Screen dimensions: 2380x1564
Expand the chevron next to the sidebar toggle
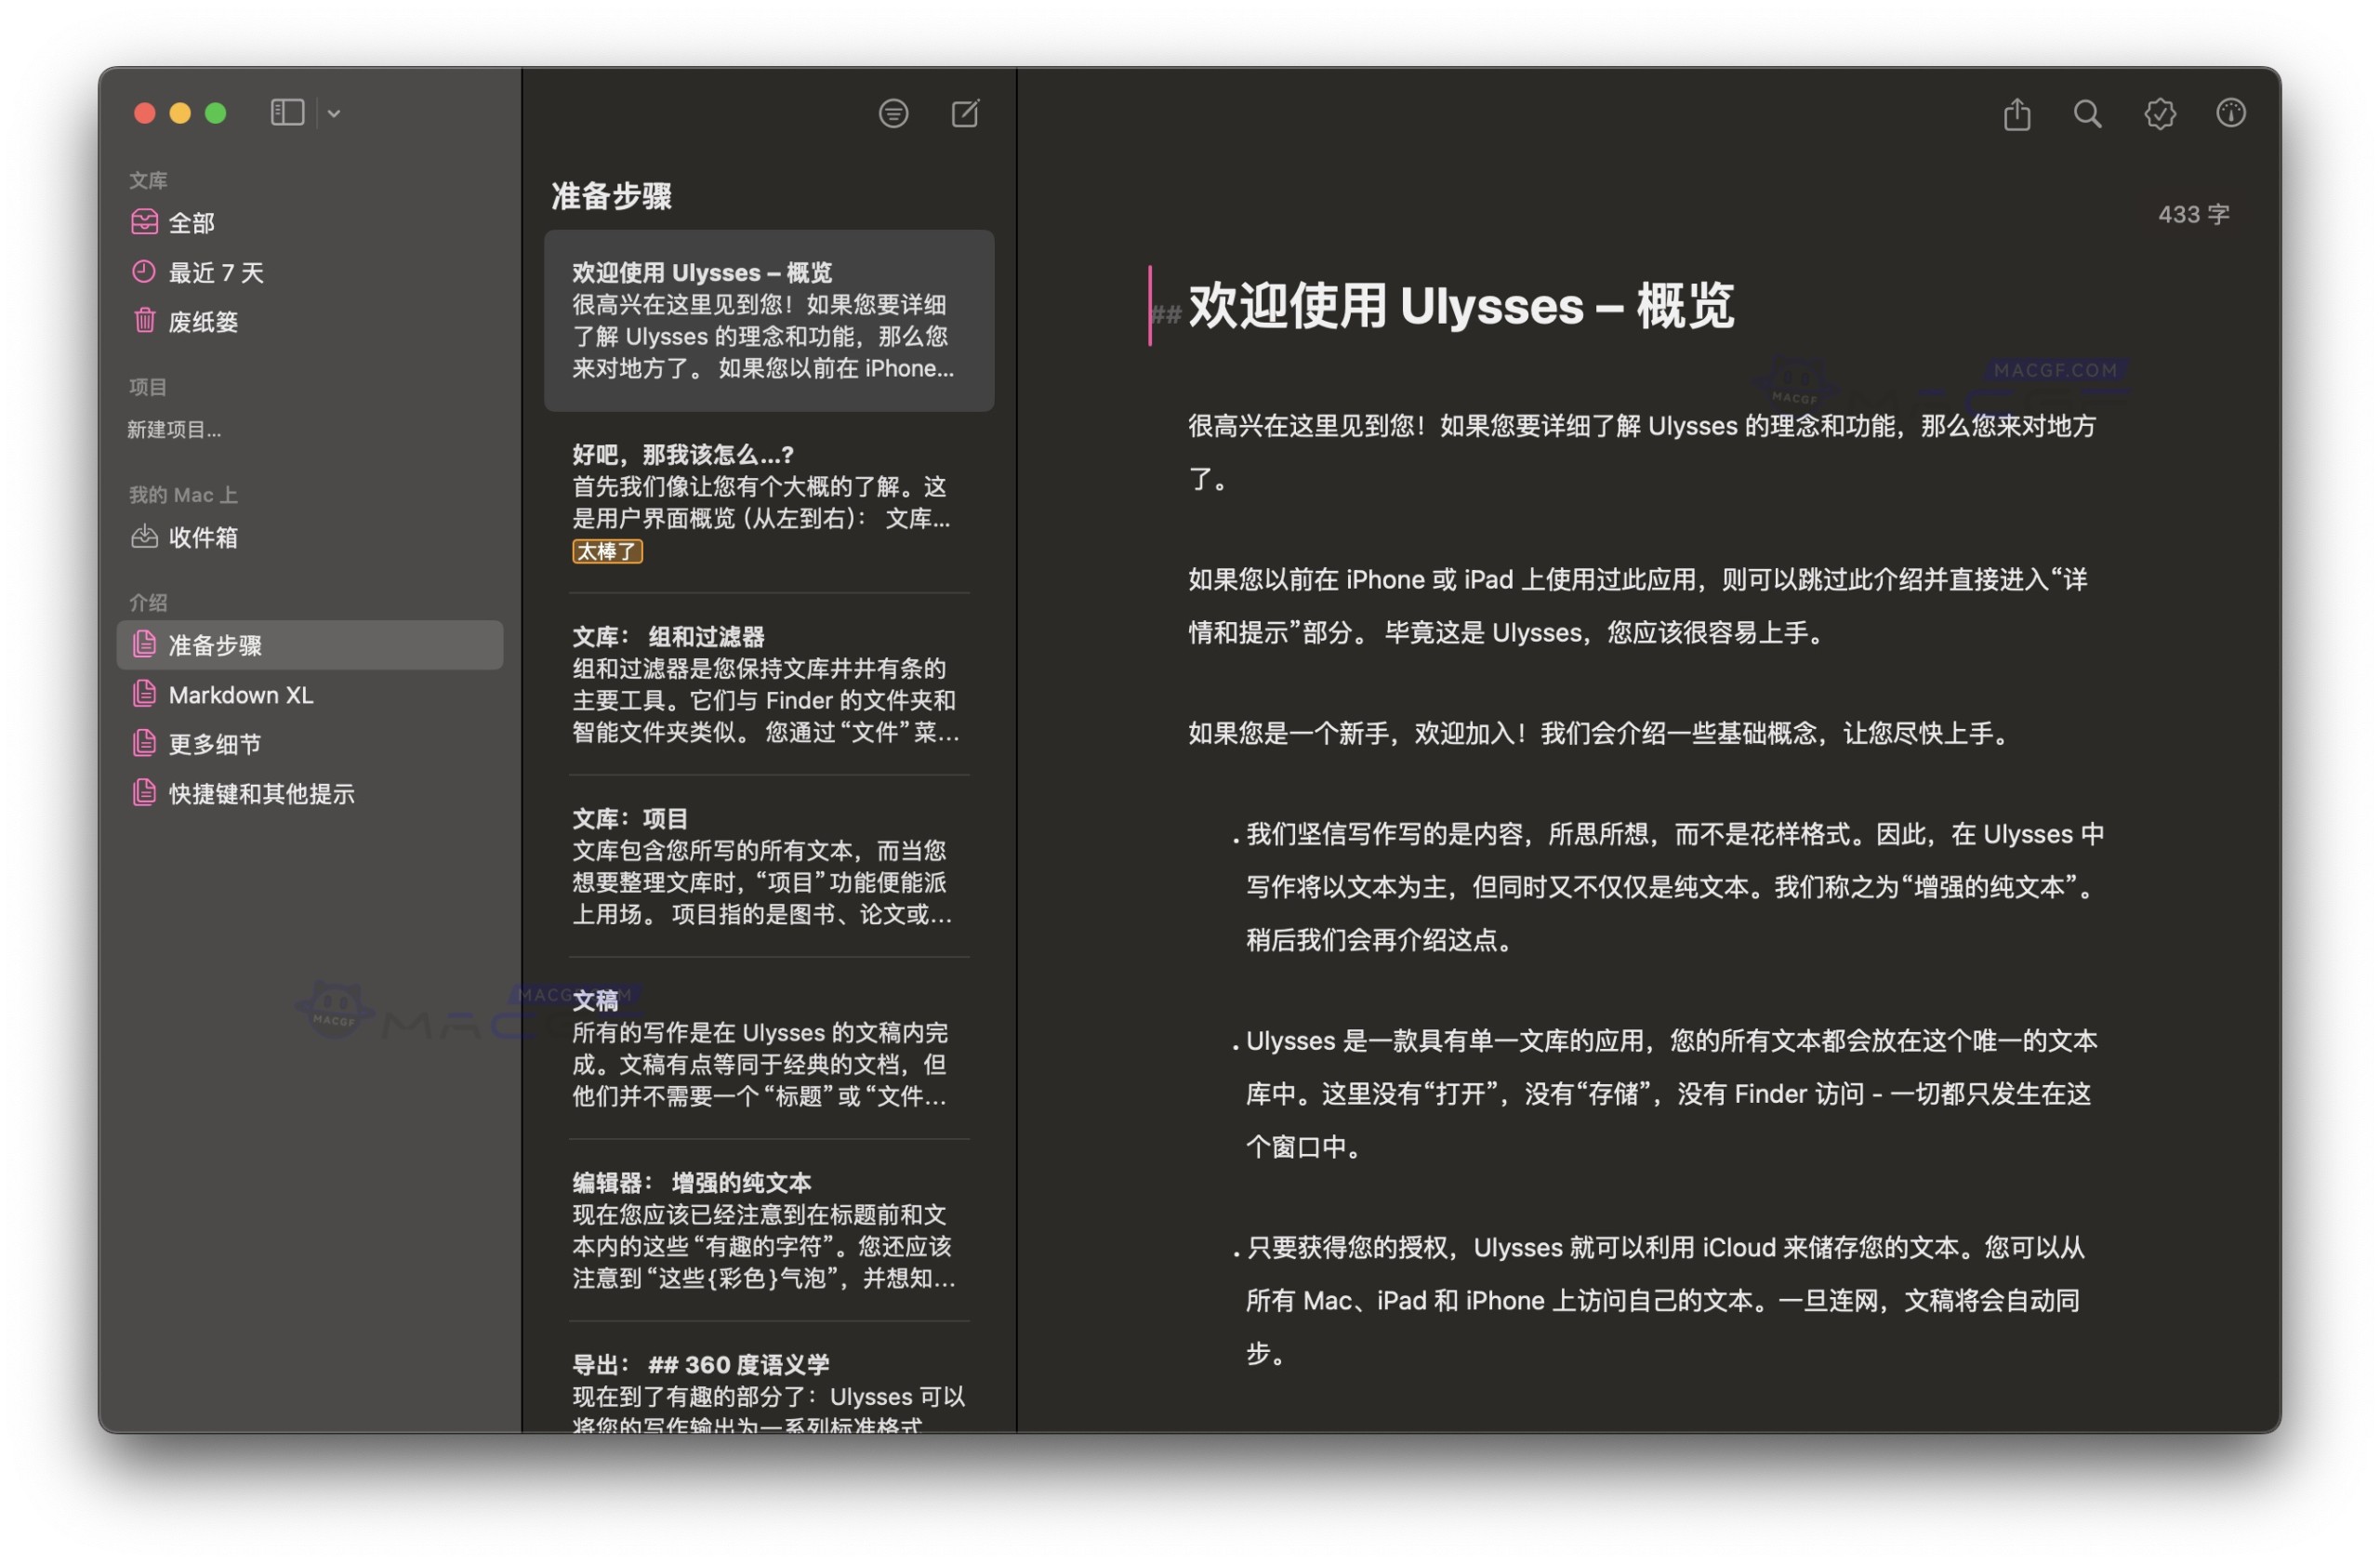pos(333,113)
